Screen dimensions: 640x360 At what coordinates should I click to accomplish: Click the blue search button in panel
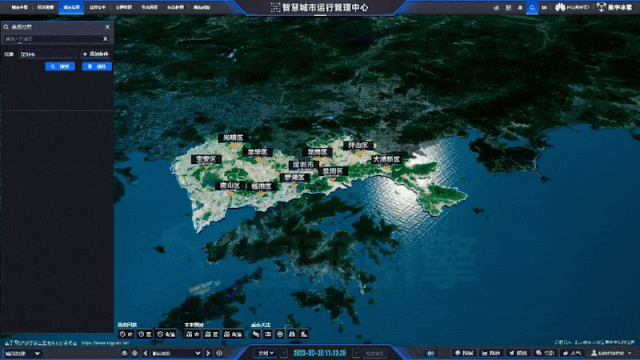[60, 66]
